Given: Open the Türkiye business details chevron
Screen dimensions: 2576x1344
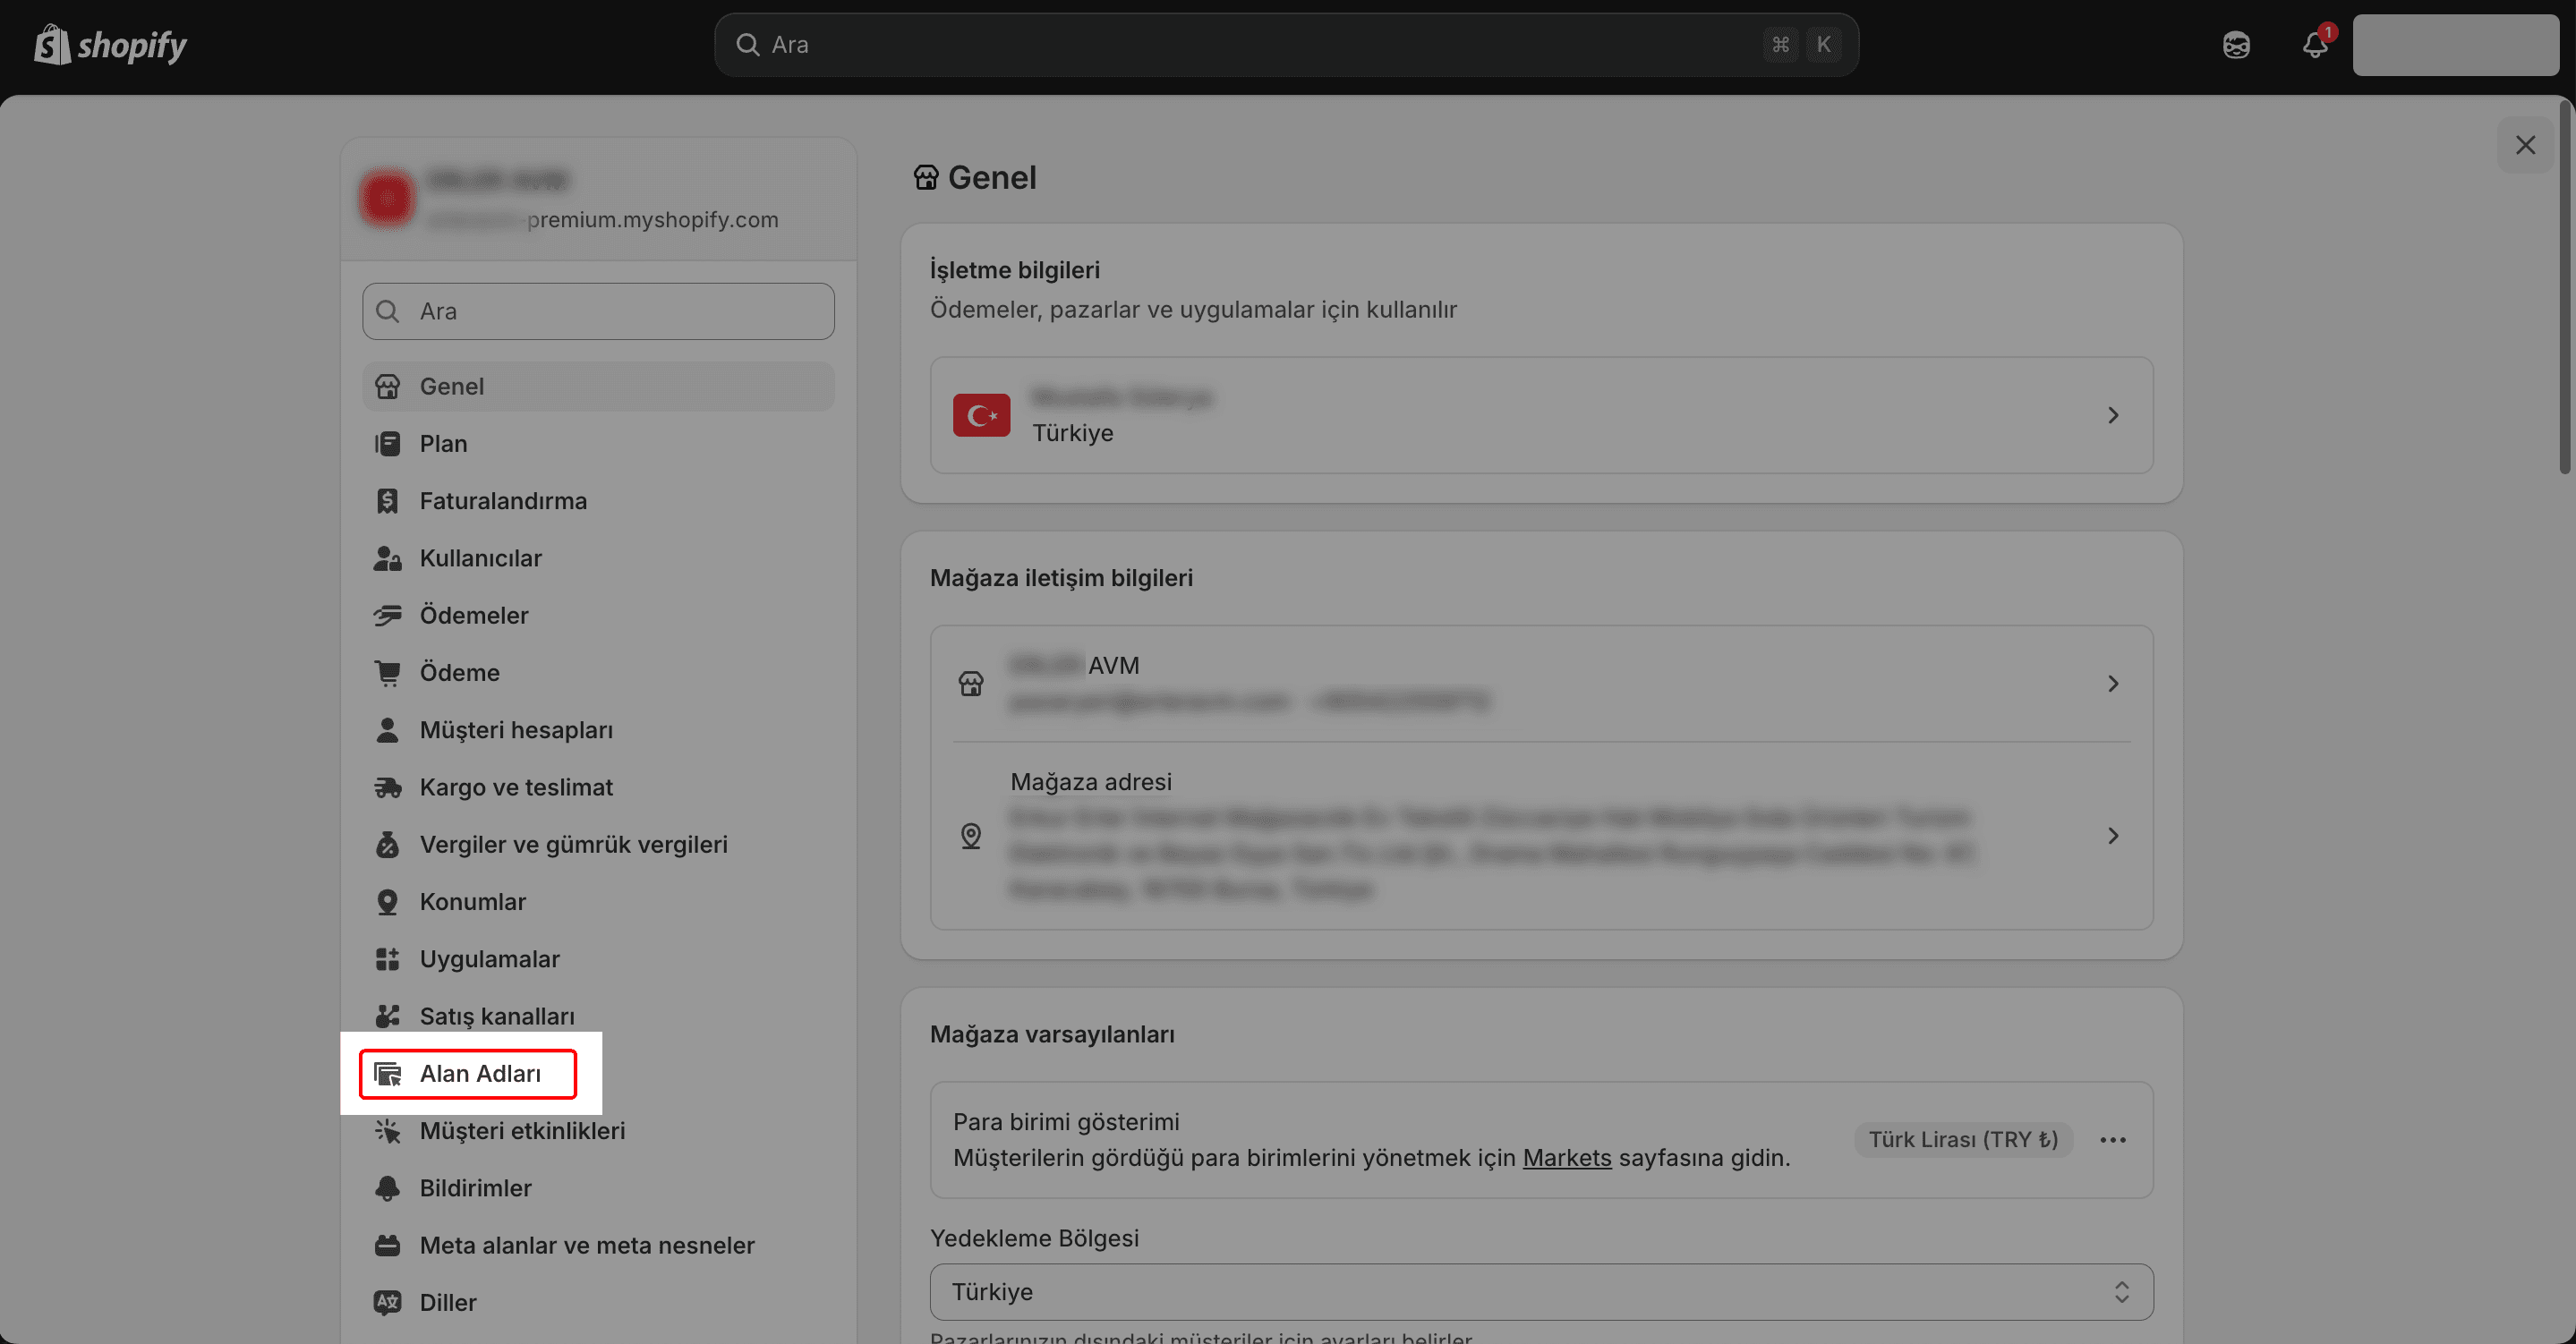Looking at the screenshot, I should 2112,415.
